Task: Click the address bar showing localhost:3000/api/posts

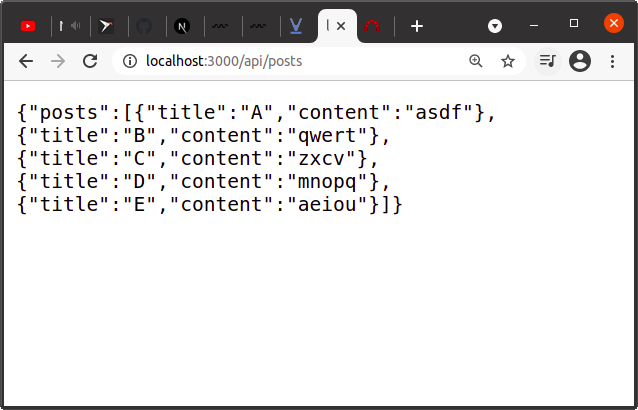Action: (300, 62)
